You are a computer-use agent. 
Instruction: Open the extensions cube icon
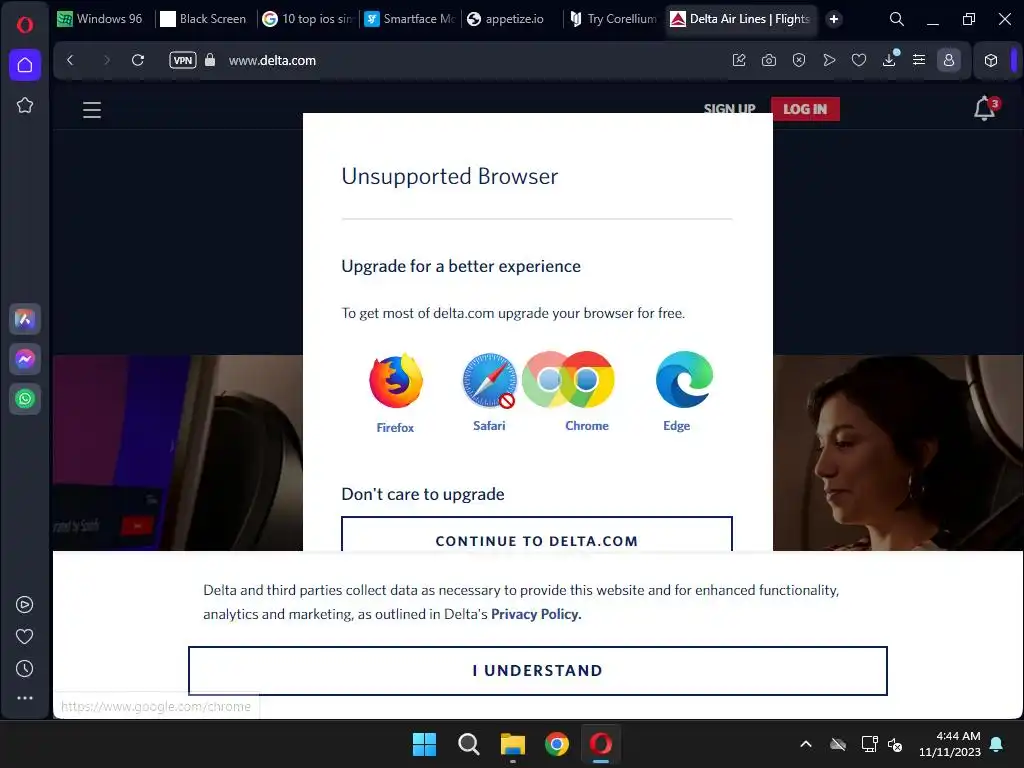click(x=991, y=60)
